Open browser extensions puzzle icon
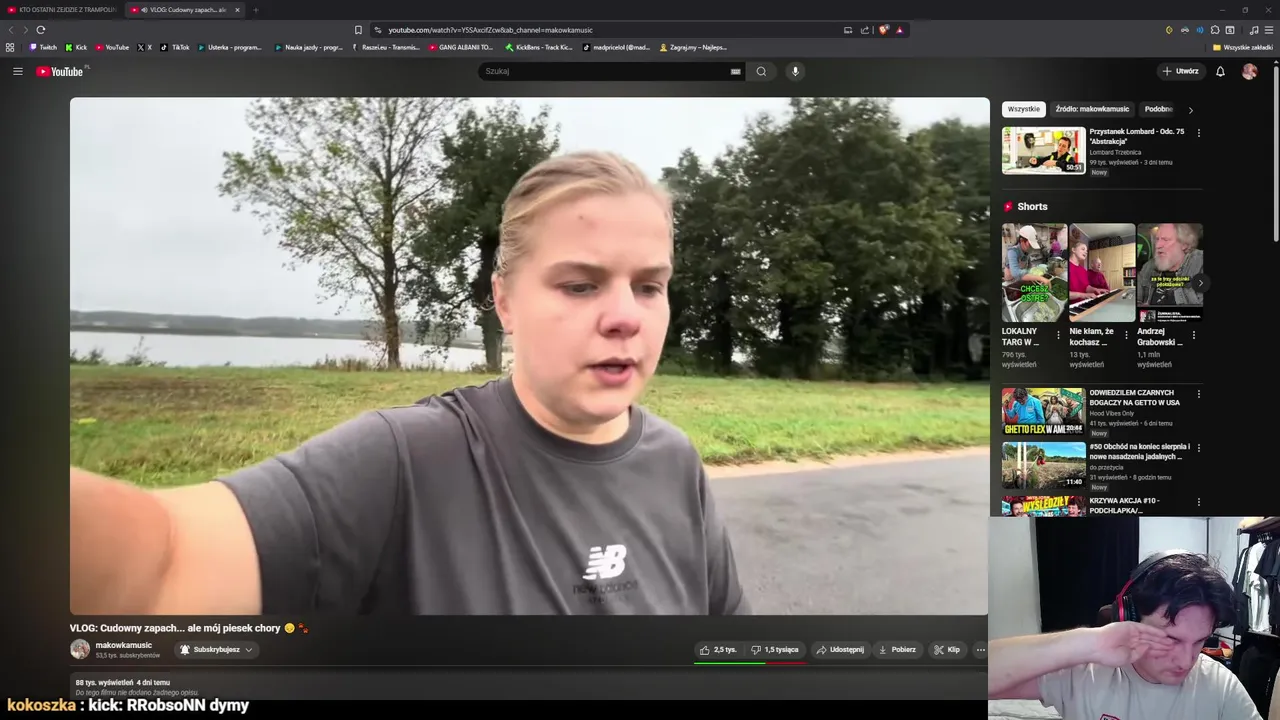The image size is (1280, 720). (1215, 30)
